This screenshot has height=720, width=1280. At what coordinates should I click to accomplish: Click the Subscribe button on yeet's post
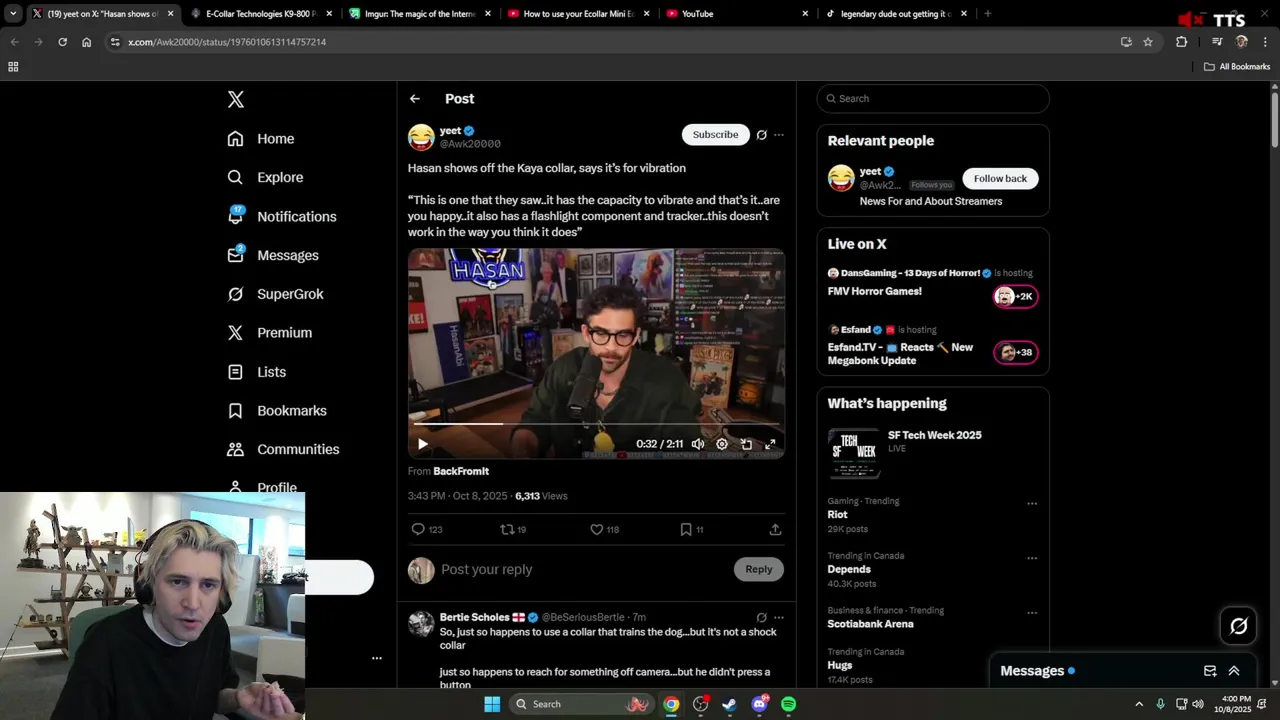coord(716,134)
